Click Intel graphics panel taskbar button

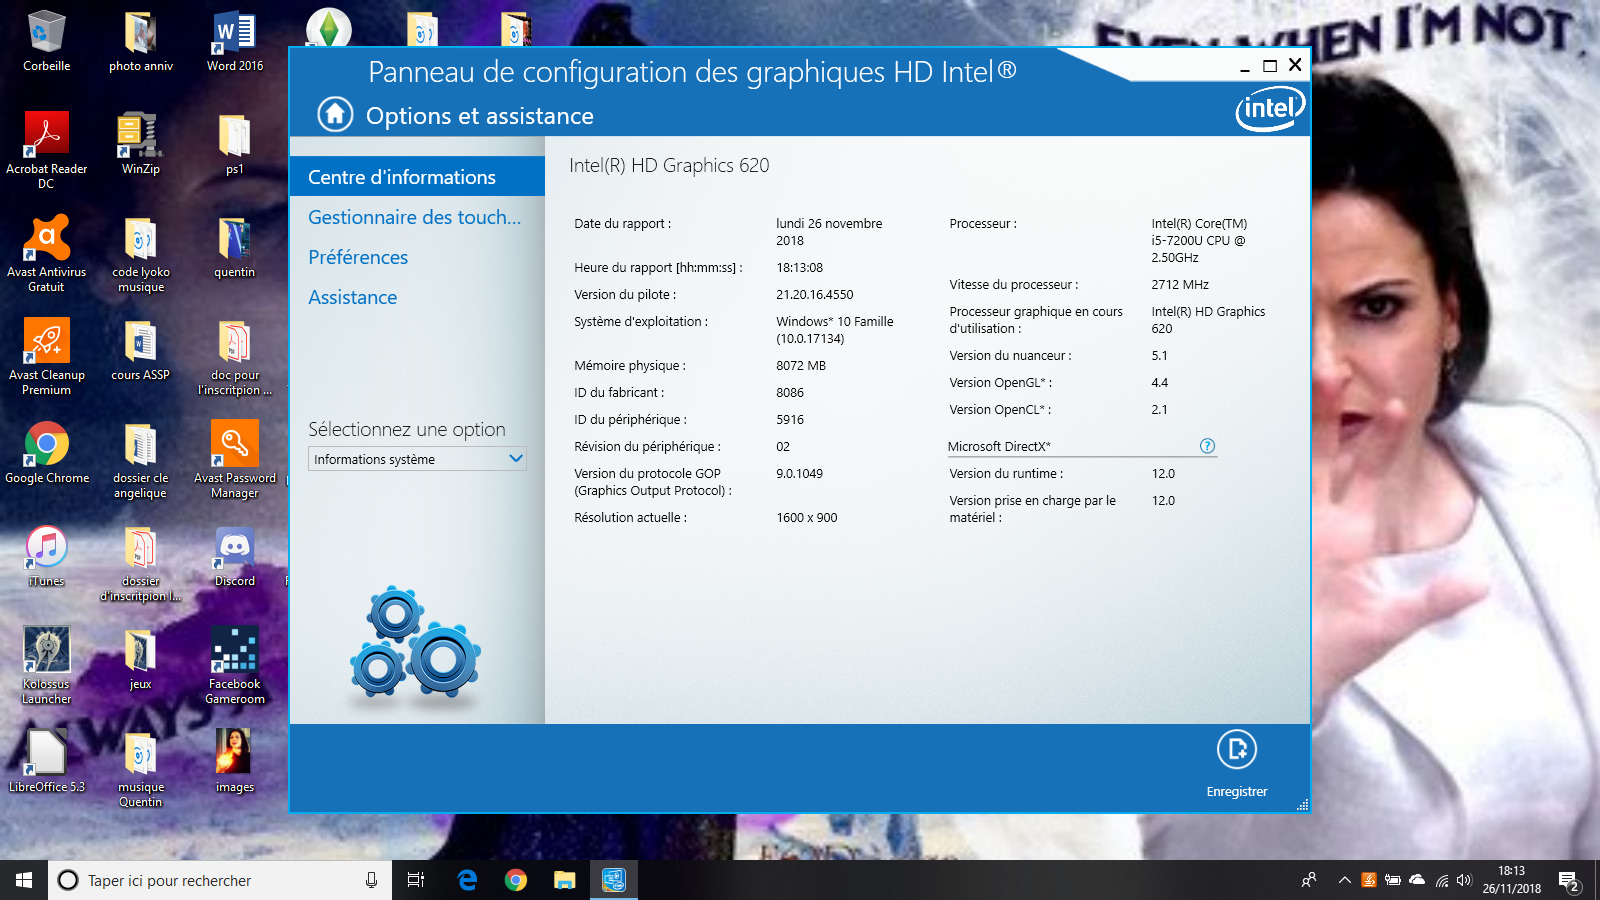point(614,880)
